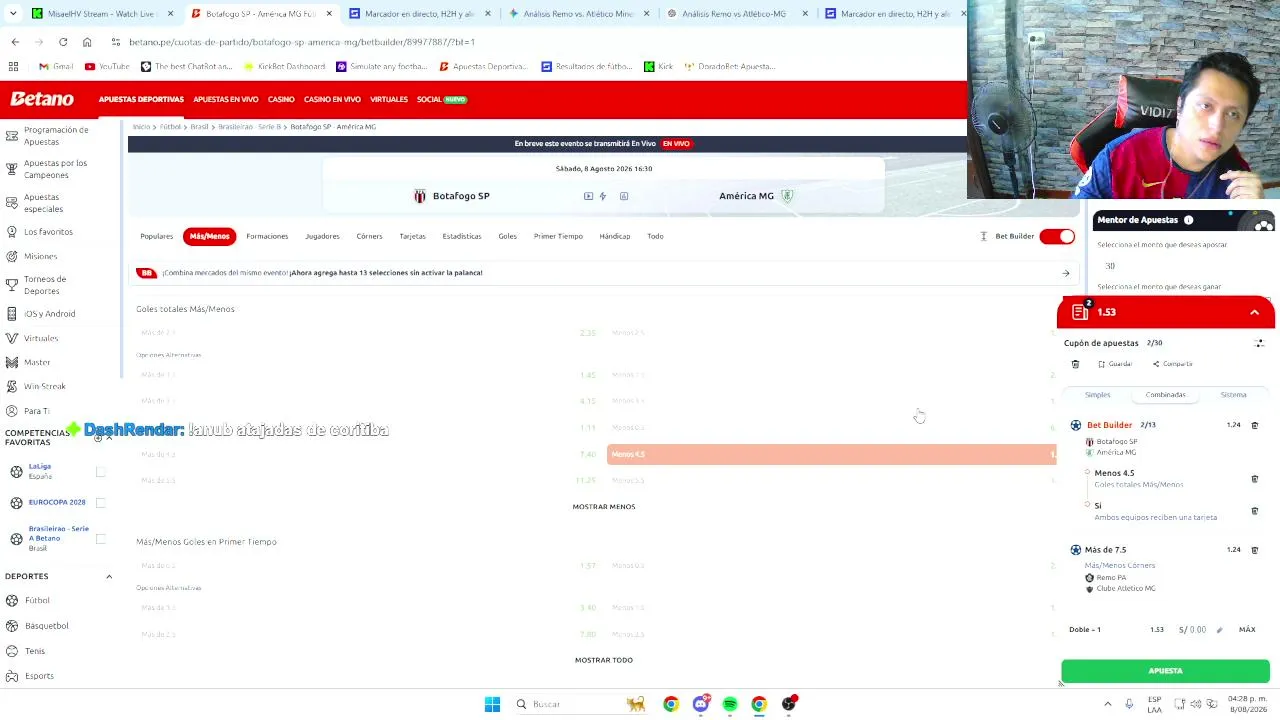This screenshot has height=720, width=1280.
Task: Edit the stake amount with the pencil icon
Action: click(1219, 630)
